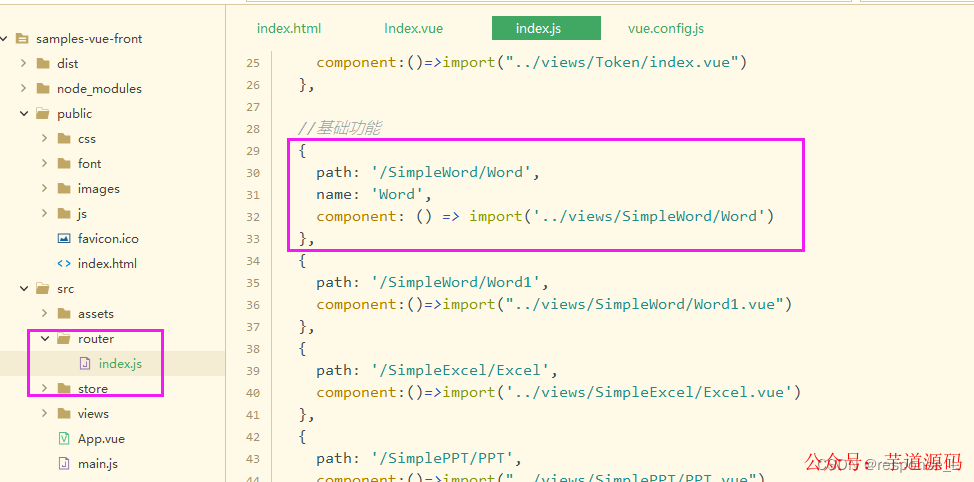974x482 pixels.
Task: Click the src folder icon
Action: [x=43, y=289]
